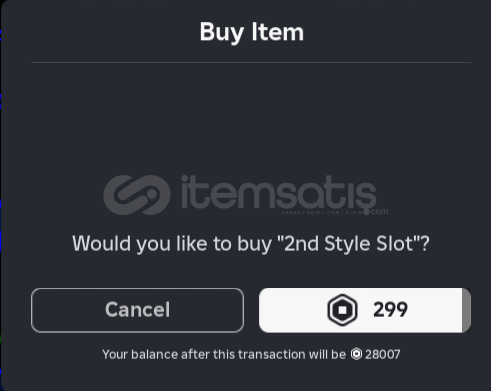The image size is (491, 391).
Task: Click the 299 price number
Action: [390, 310]
